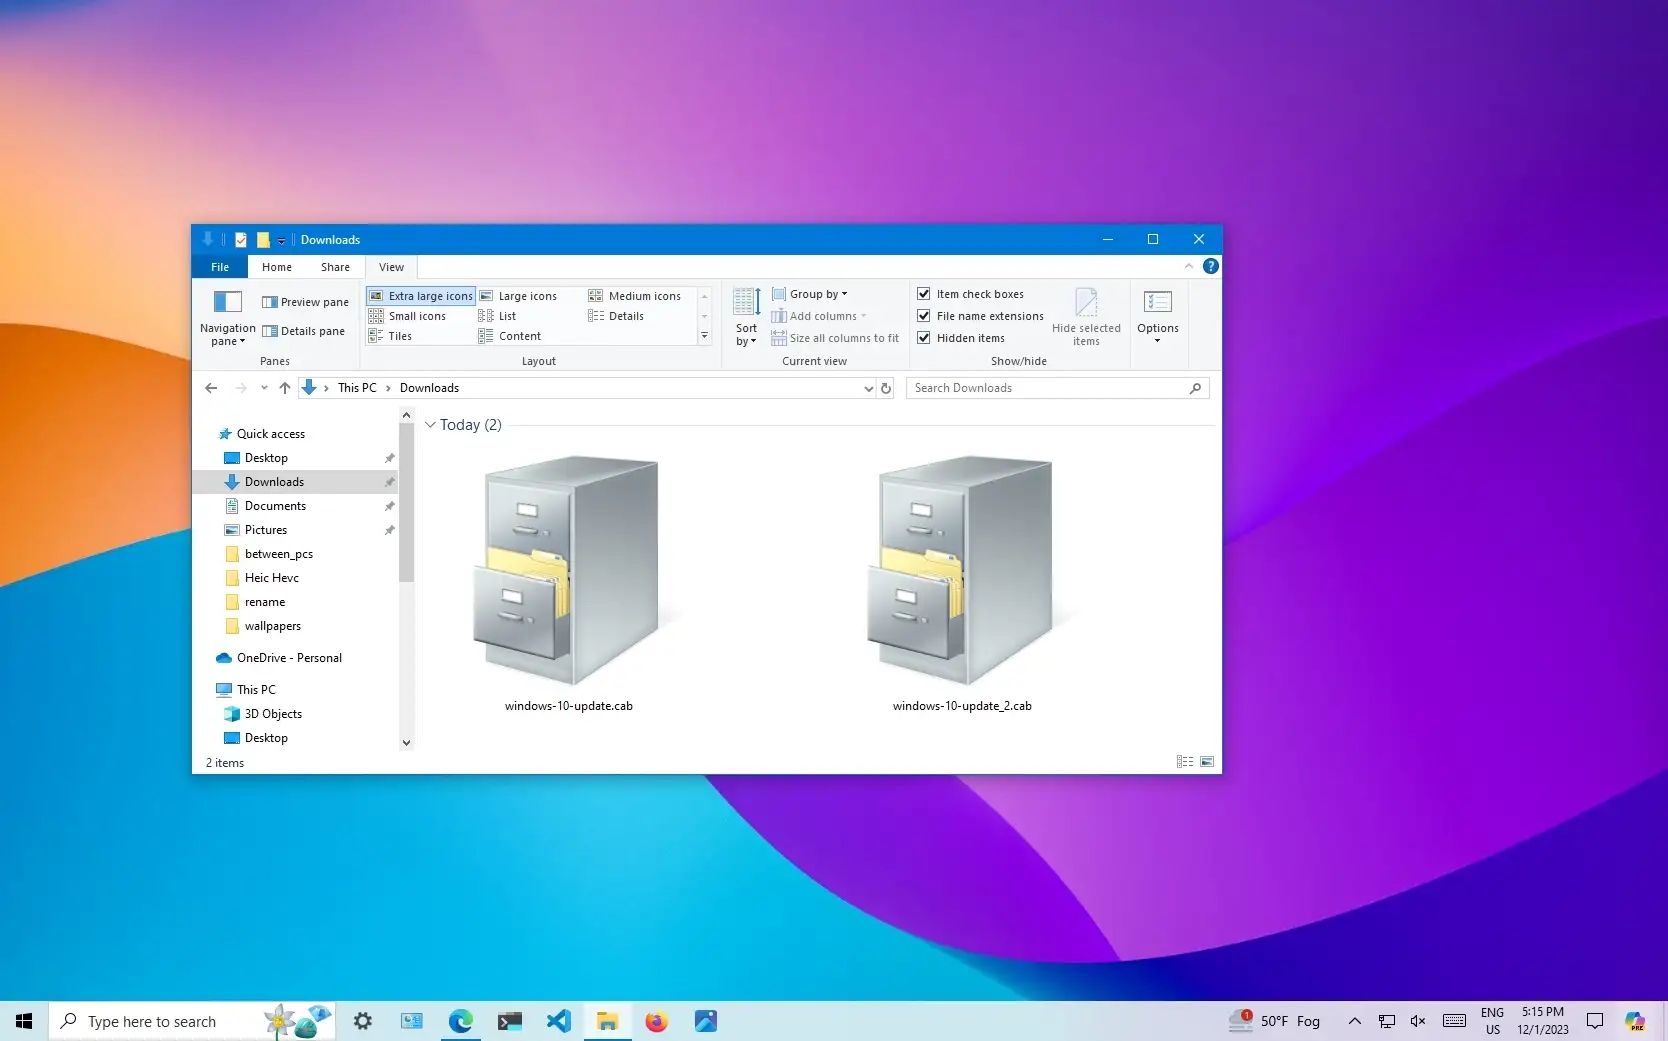Select the Tiles layout option
The height and width of the screenshot is (1041, 1668).
point(399,336)
